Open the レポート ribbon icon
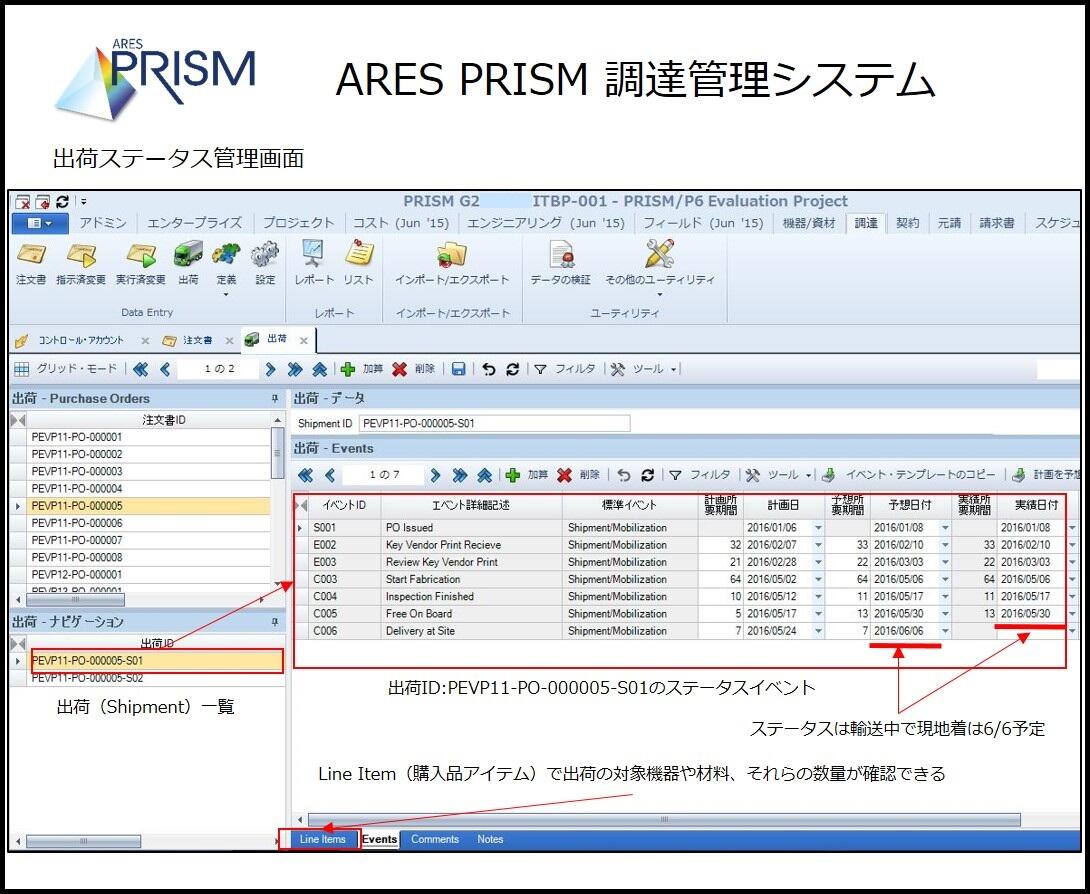This screenshot has height=894, width=1090. tap(314, 263)
